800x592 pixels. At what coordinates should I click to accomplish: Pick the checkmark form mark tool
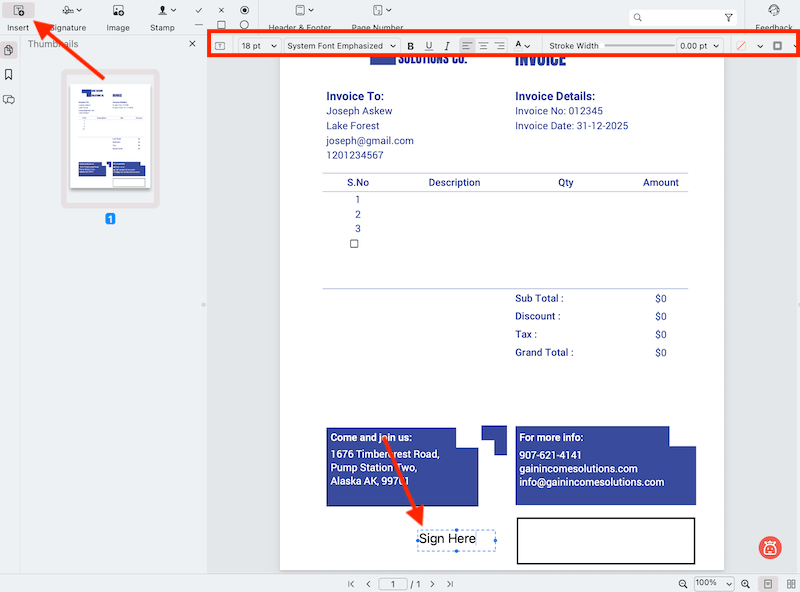pyautogui.click(x=199, y=10)
